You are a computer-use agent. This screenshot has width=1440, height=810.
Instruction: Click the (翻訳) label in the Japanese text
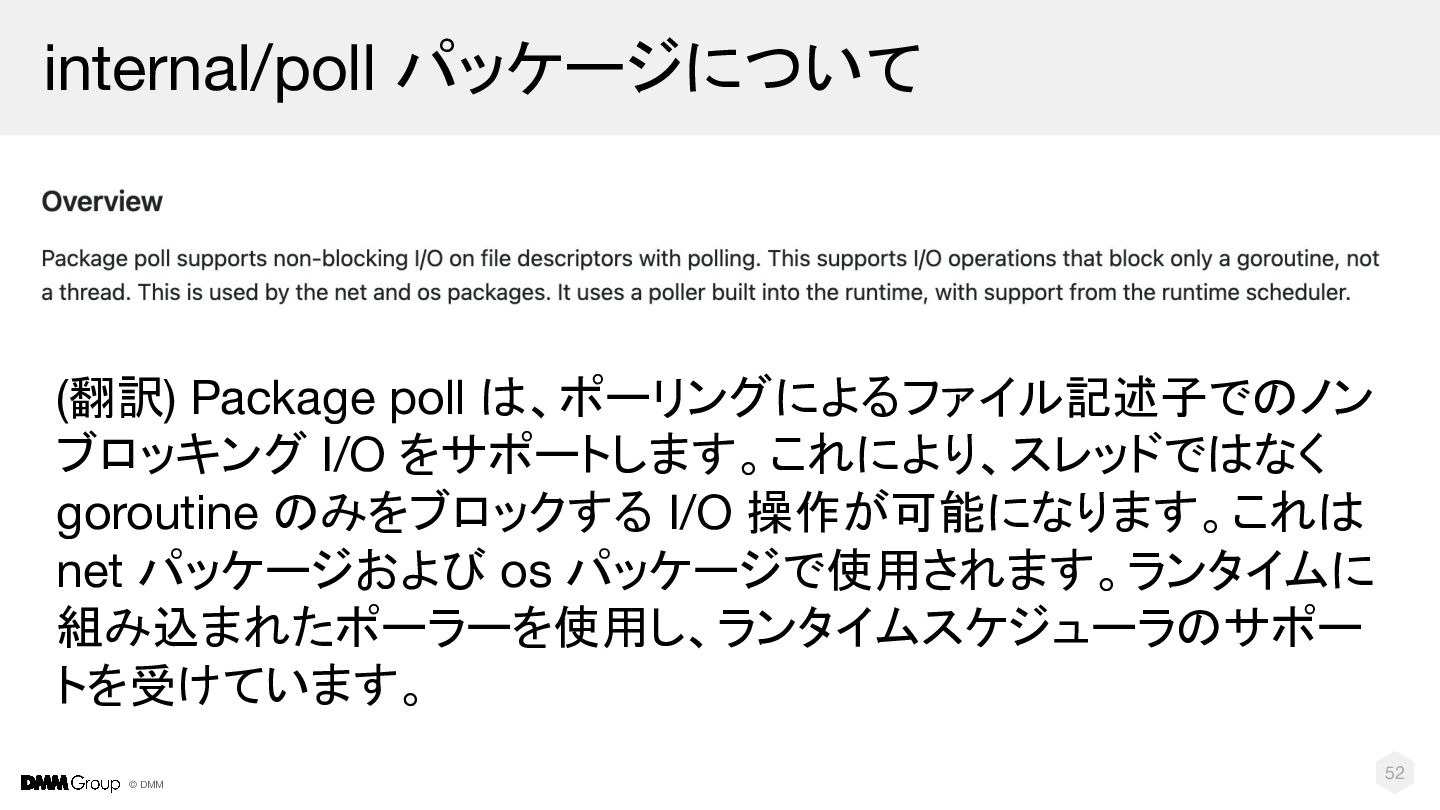[116, 399]
